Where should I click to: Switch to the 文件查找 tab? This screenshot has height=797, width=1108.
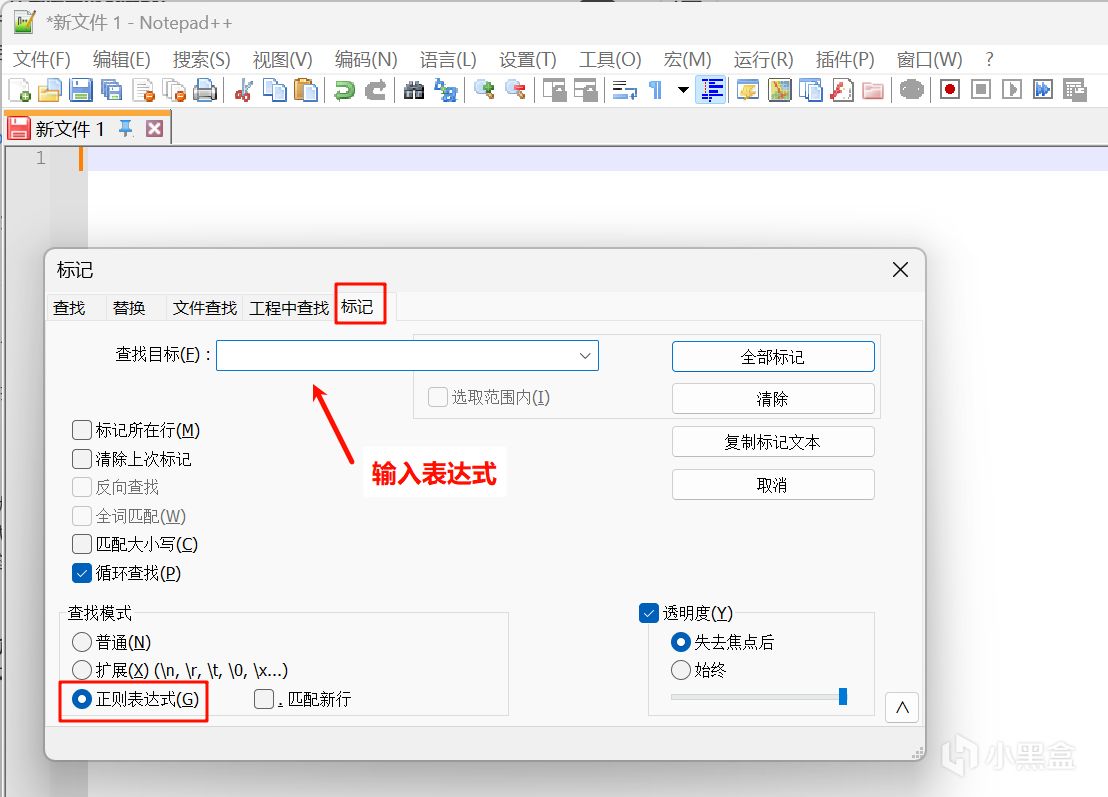click(x=205, y=308)
